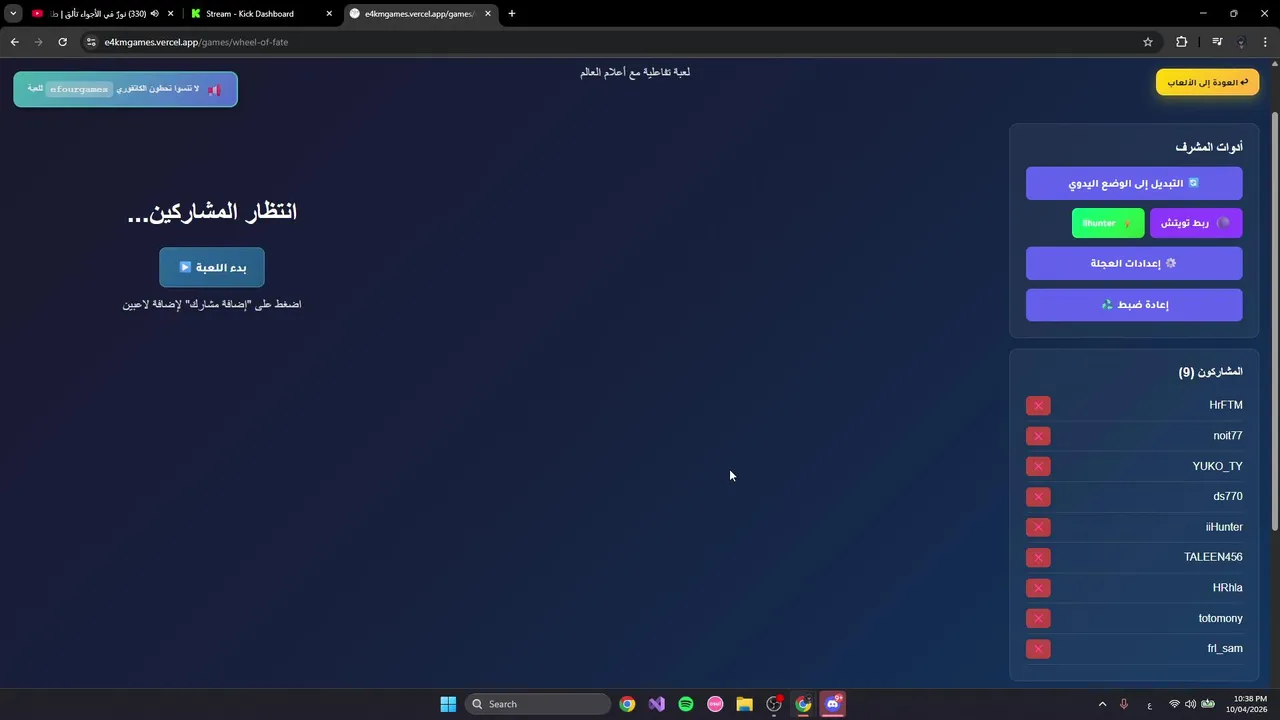Open Visual Studio from the taskbar
This screenshot has width=1280, height=720.
tap(656, 704)
